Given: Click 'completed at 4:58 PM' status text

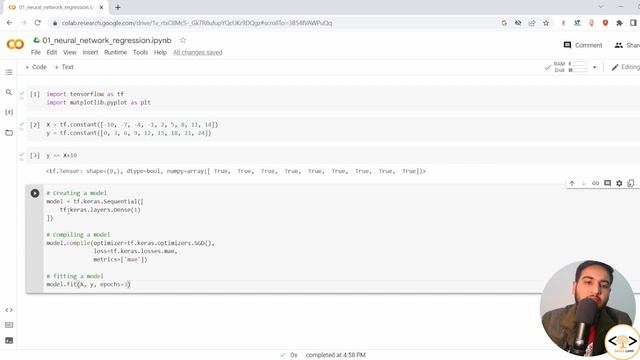Looking at the screenshot, I should pos(336,355).
